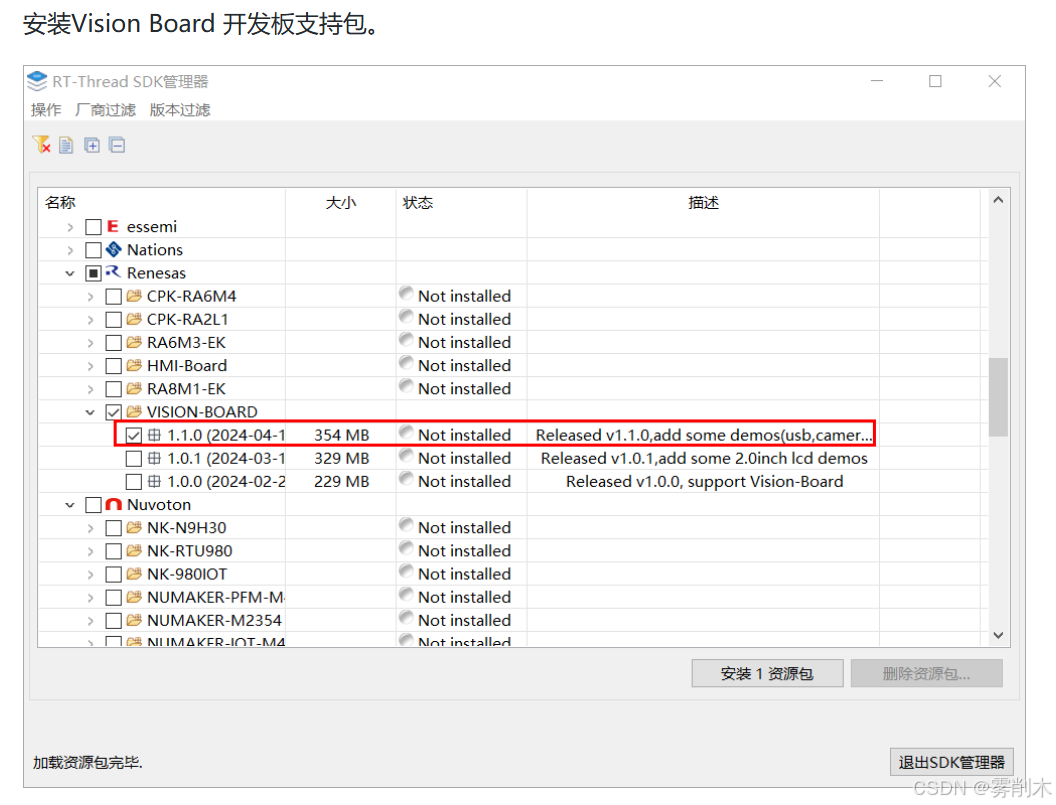Click the 删除资源包 button
The height and width of the screenshot is (805, 1056).
click(926, 673)
